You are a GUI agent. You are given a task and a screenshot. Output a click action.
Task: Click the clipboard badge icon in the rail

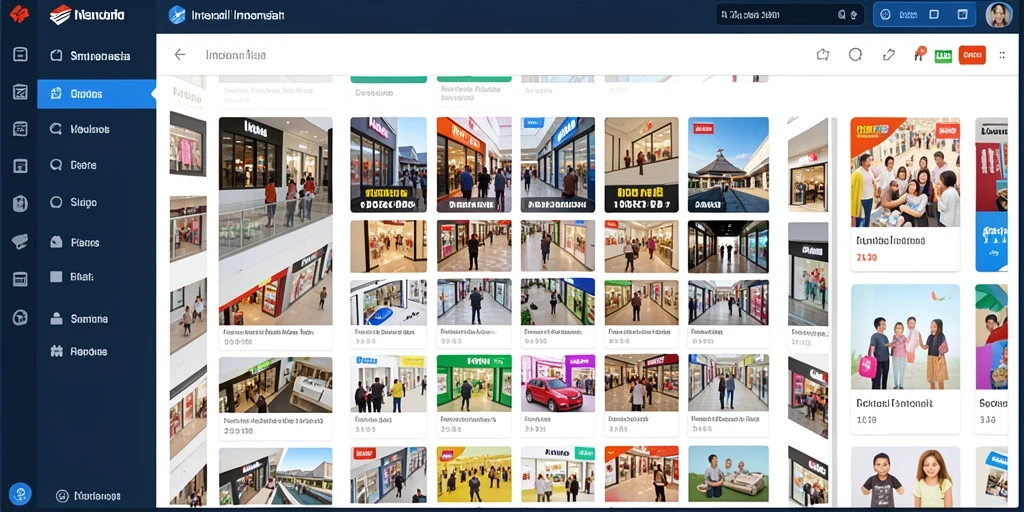(x=20, y=204)
